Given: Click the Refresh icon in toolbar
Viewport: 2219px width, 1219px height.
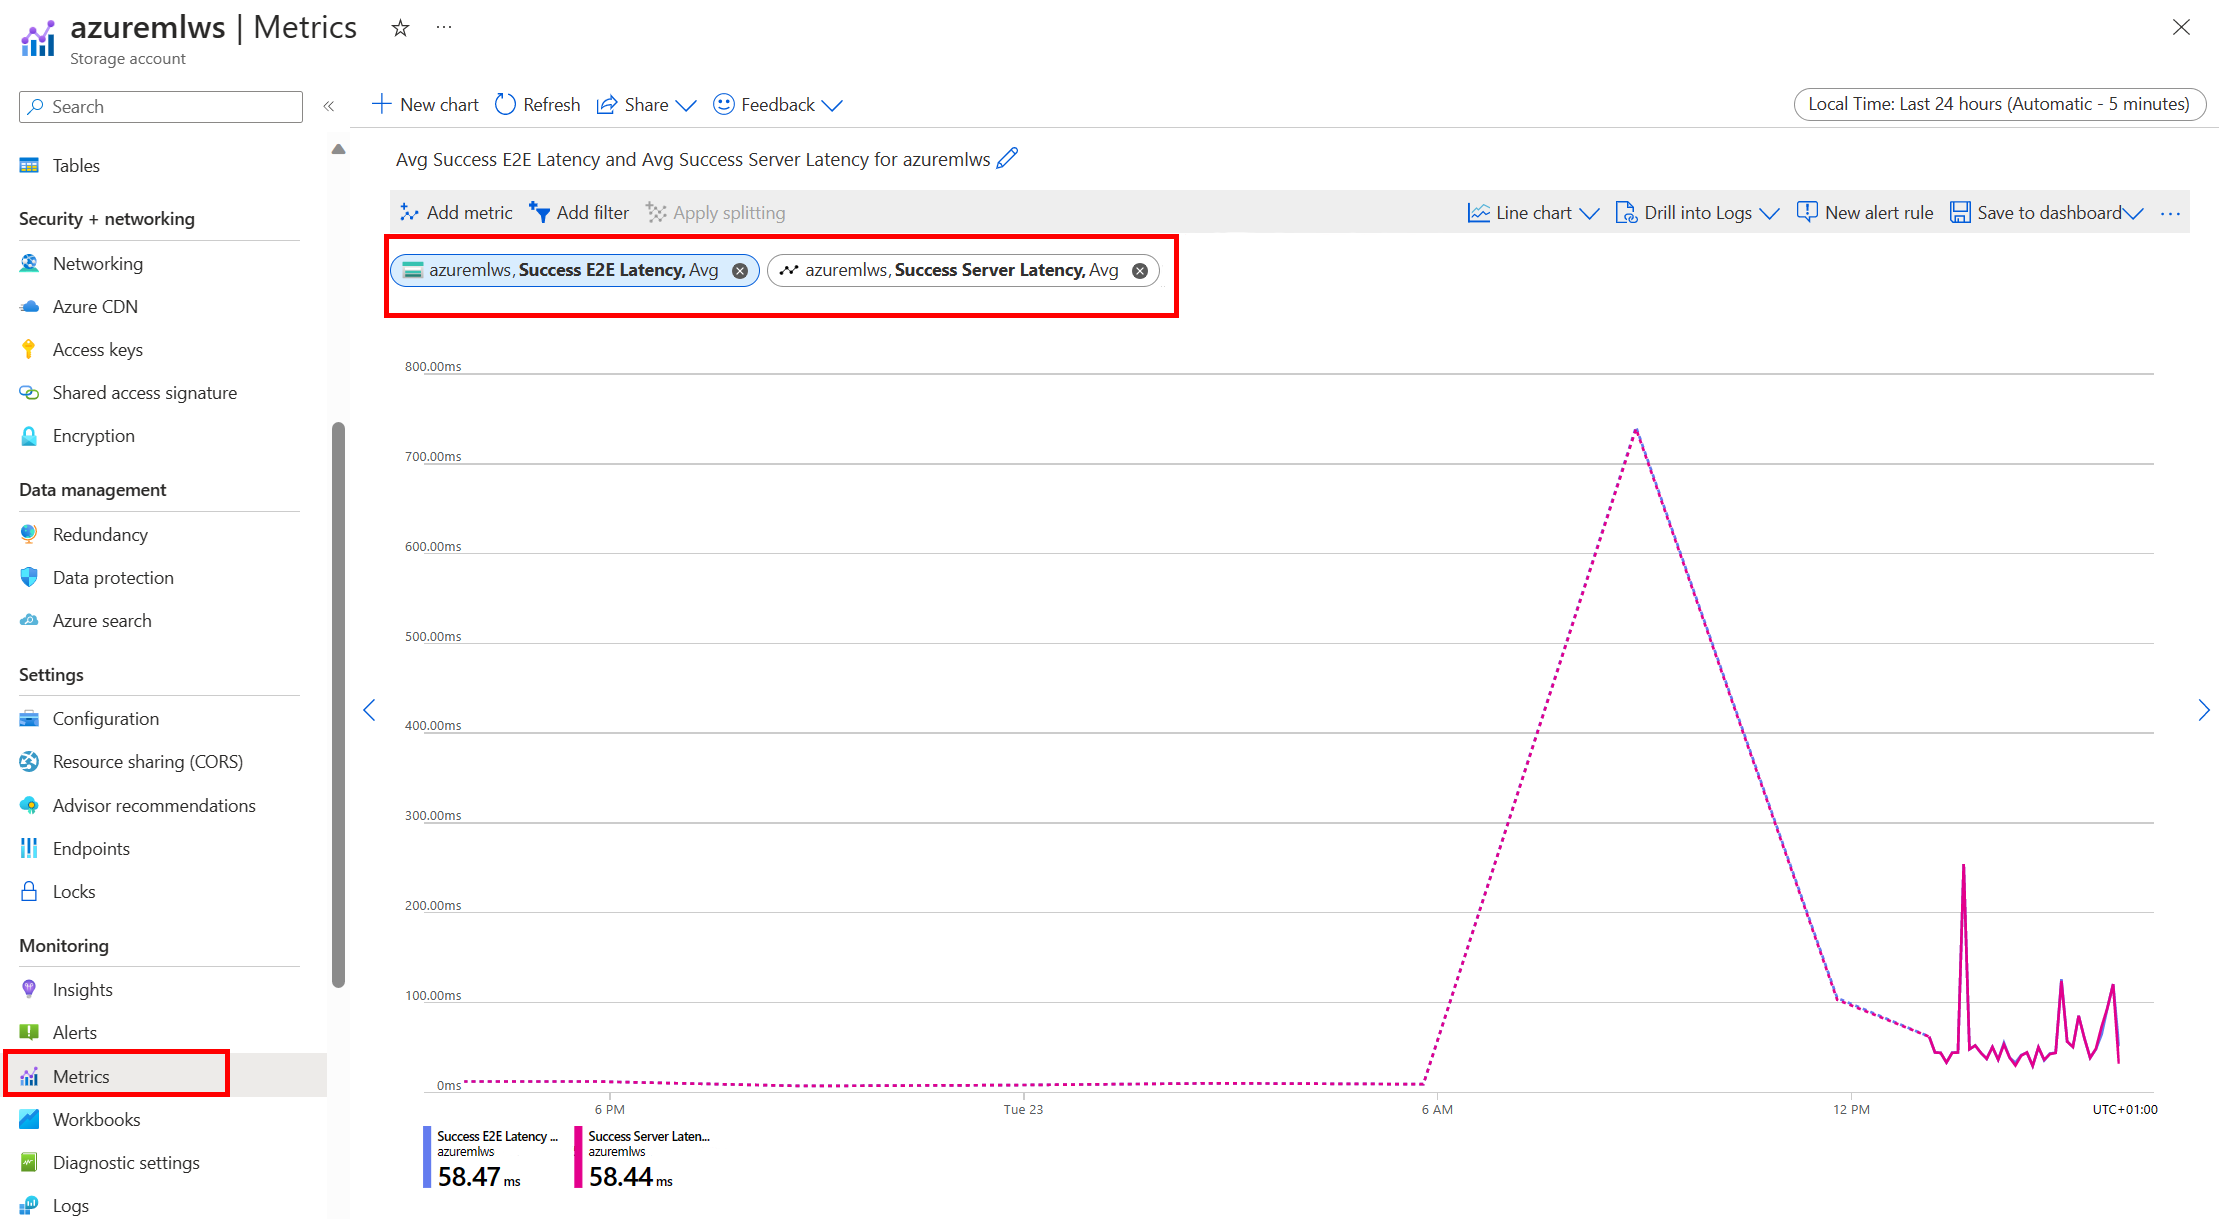Looking at the screenshot, I should pyautogui.click(x=506, y=105).
